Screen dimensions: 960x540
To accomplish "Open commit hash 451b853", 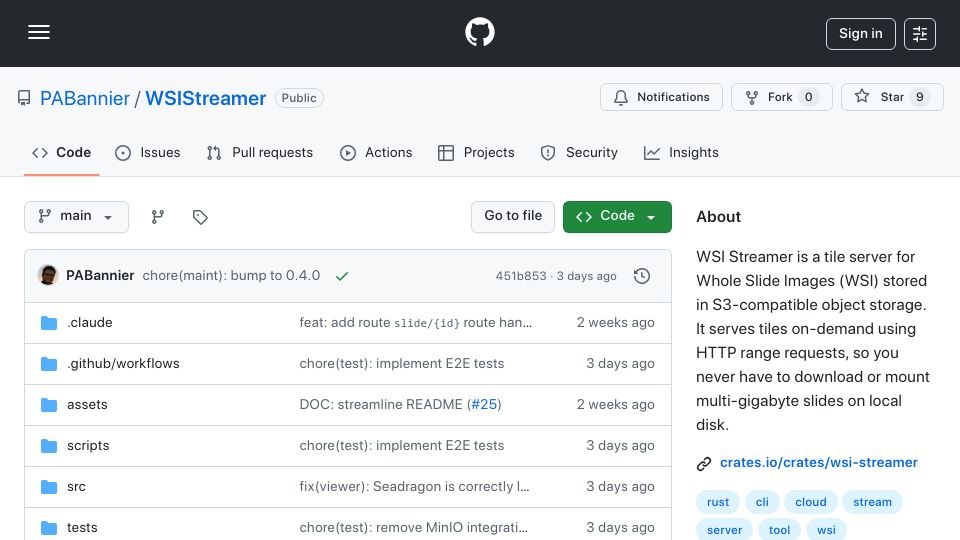I will (x=521, y=276).
